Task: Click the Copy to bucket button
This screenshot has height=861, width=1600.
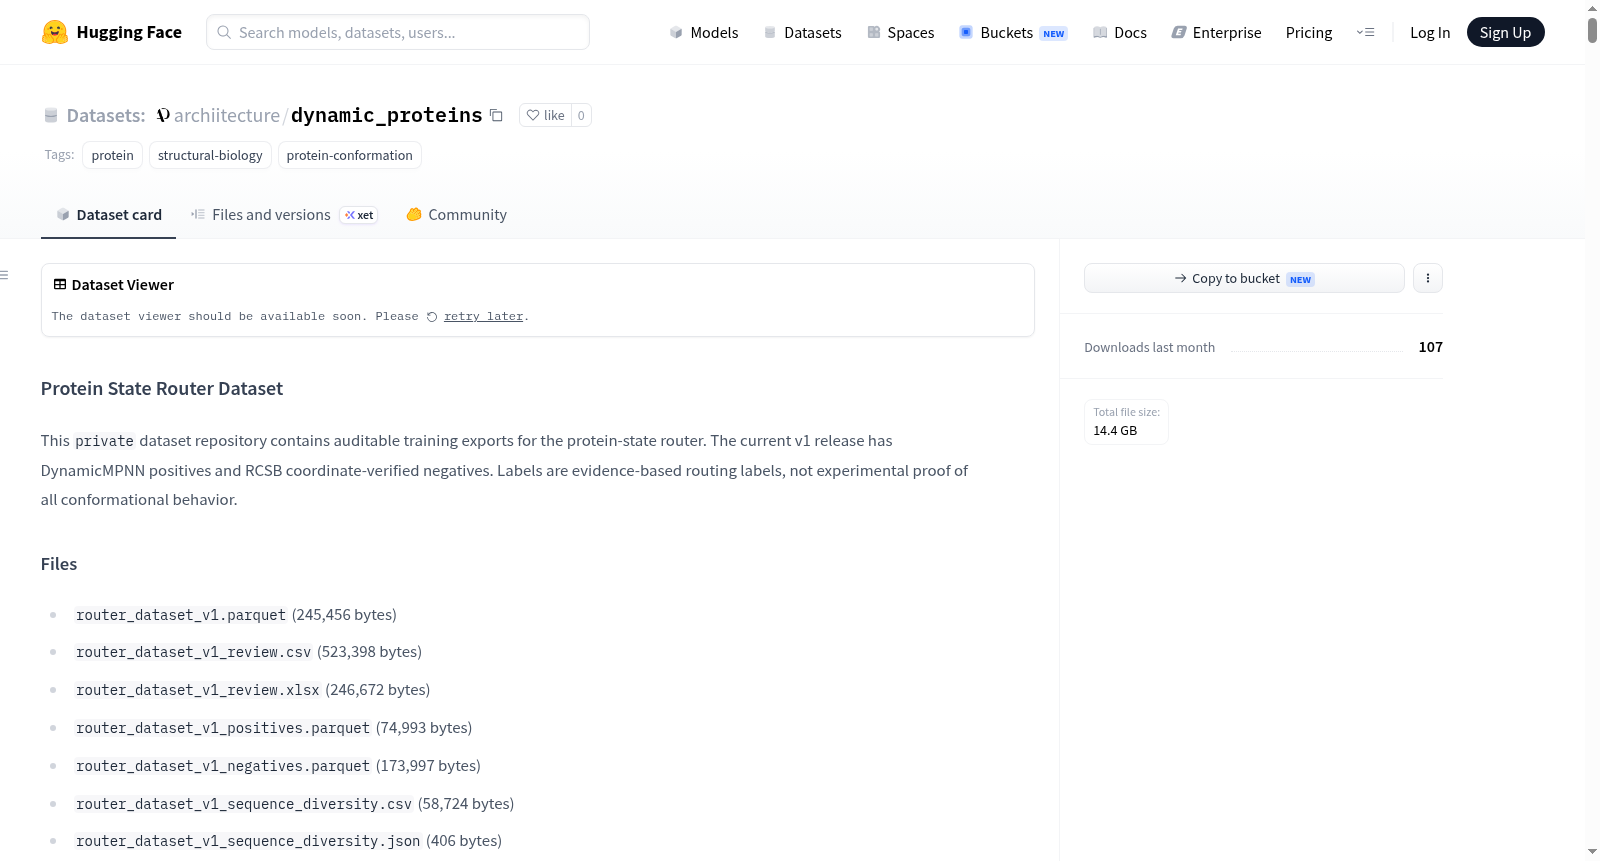Action: tap(1244, 278)
